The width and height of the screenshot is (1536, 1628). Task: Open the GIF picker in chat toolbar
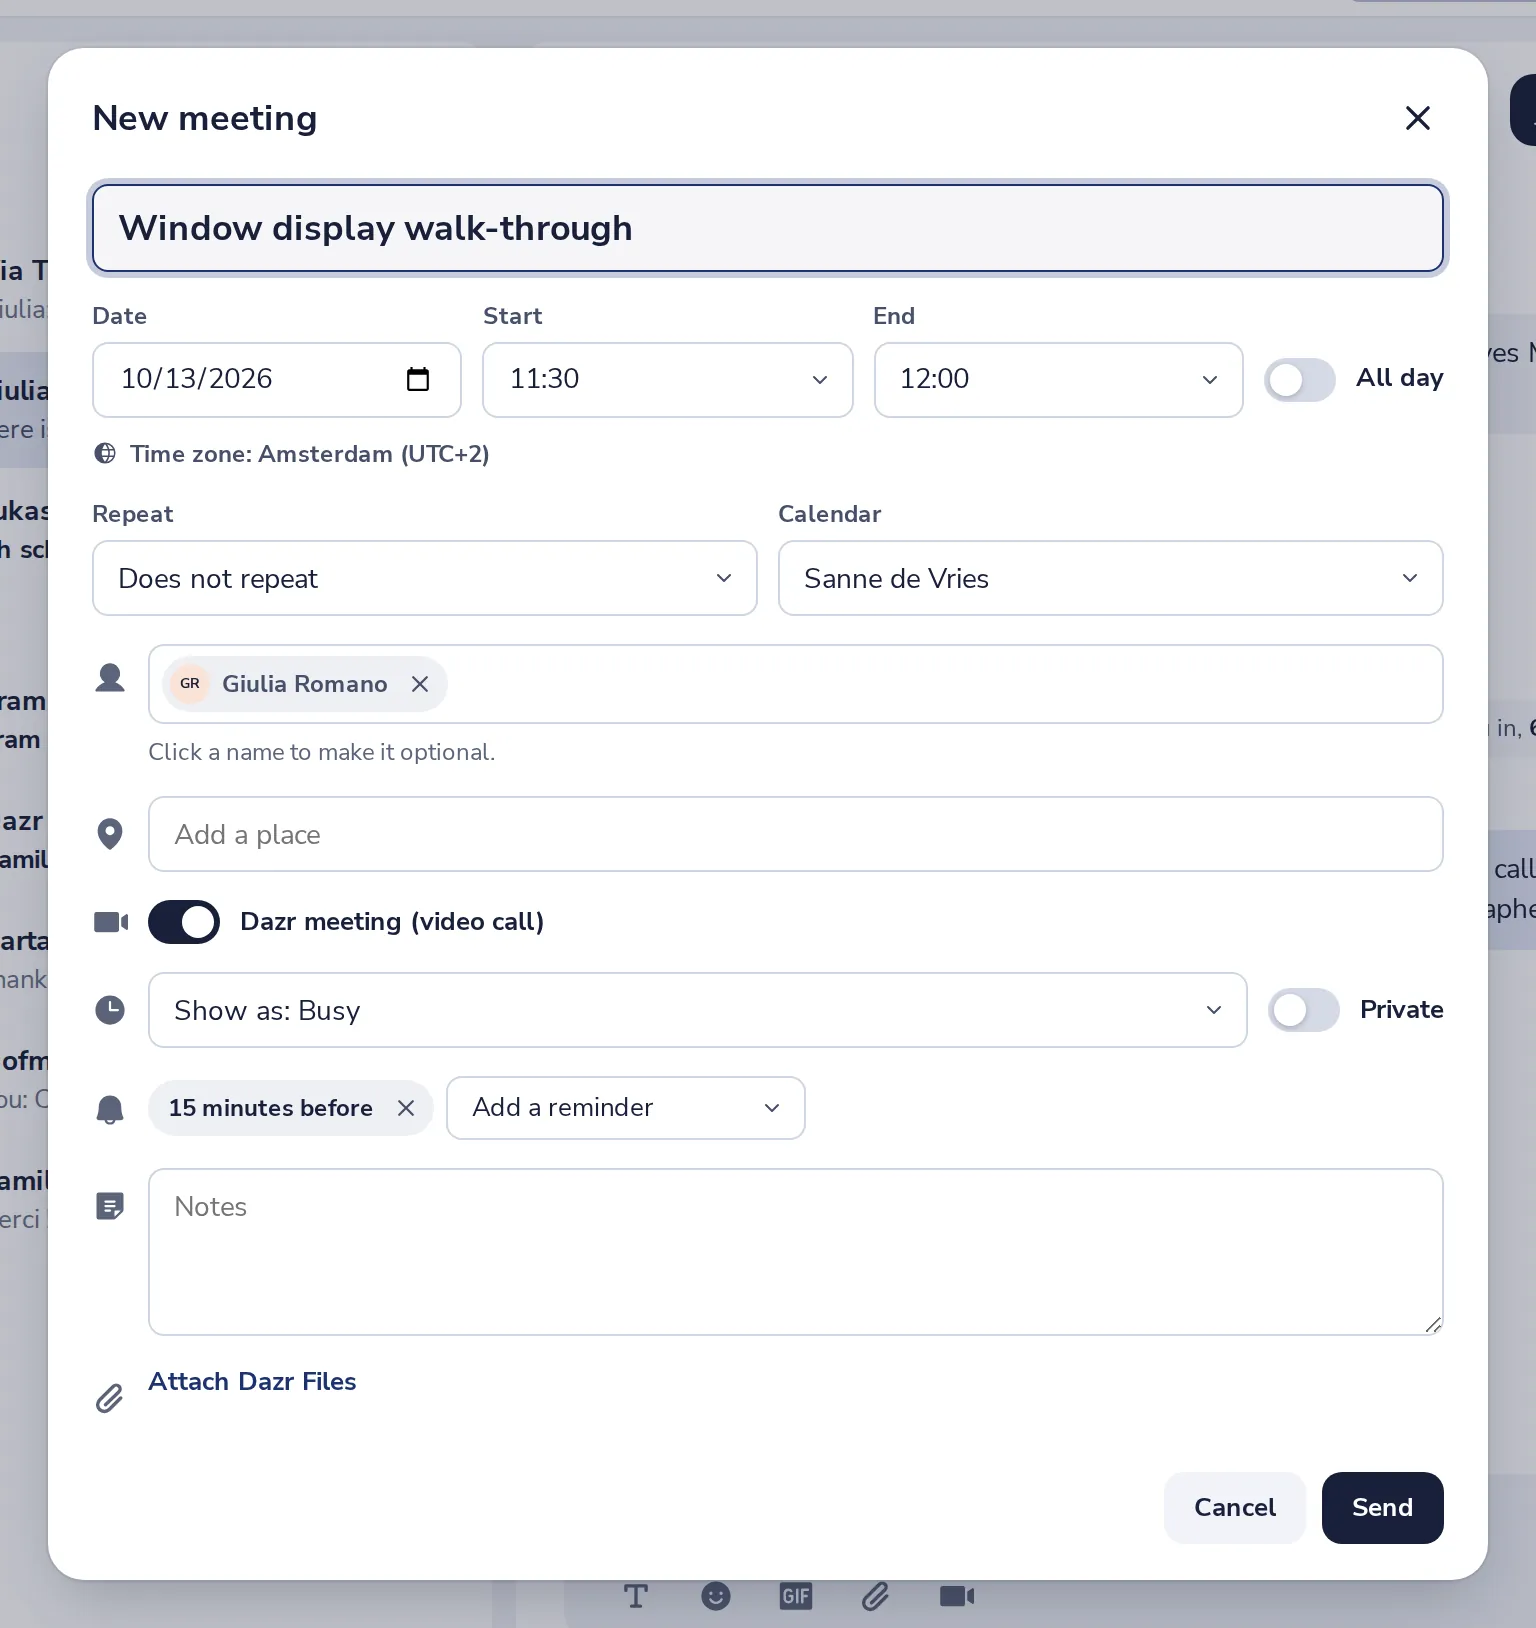pyautogui.click(x=795, y=1596)
